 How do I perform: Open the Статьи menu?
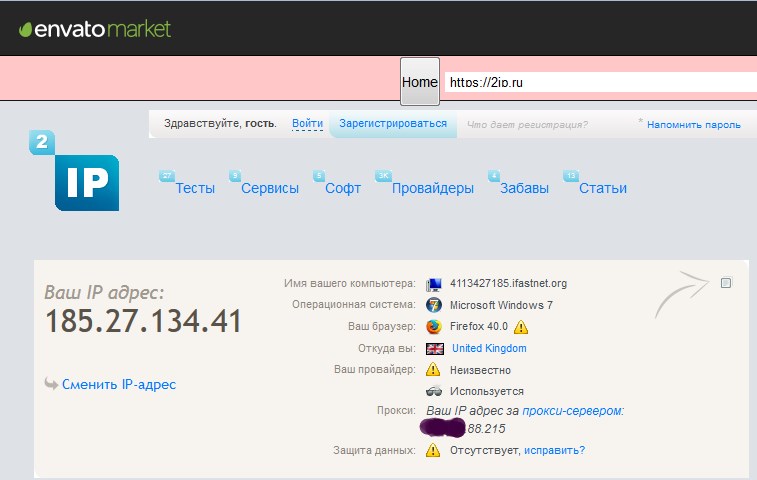tap(603, 188)
